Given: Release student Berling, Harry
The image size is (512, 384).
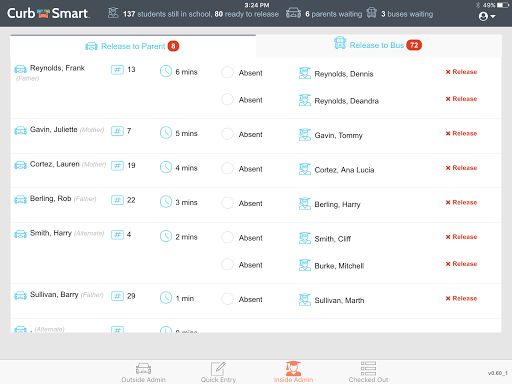Looking at the screenshot, I should pyautogui.click(x=461, y=203).
